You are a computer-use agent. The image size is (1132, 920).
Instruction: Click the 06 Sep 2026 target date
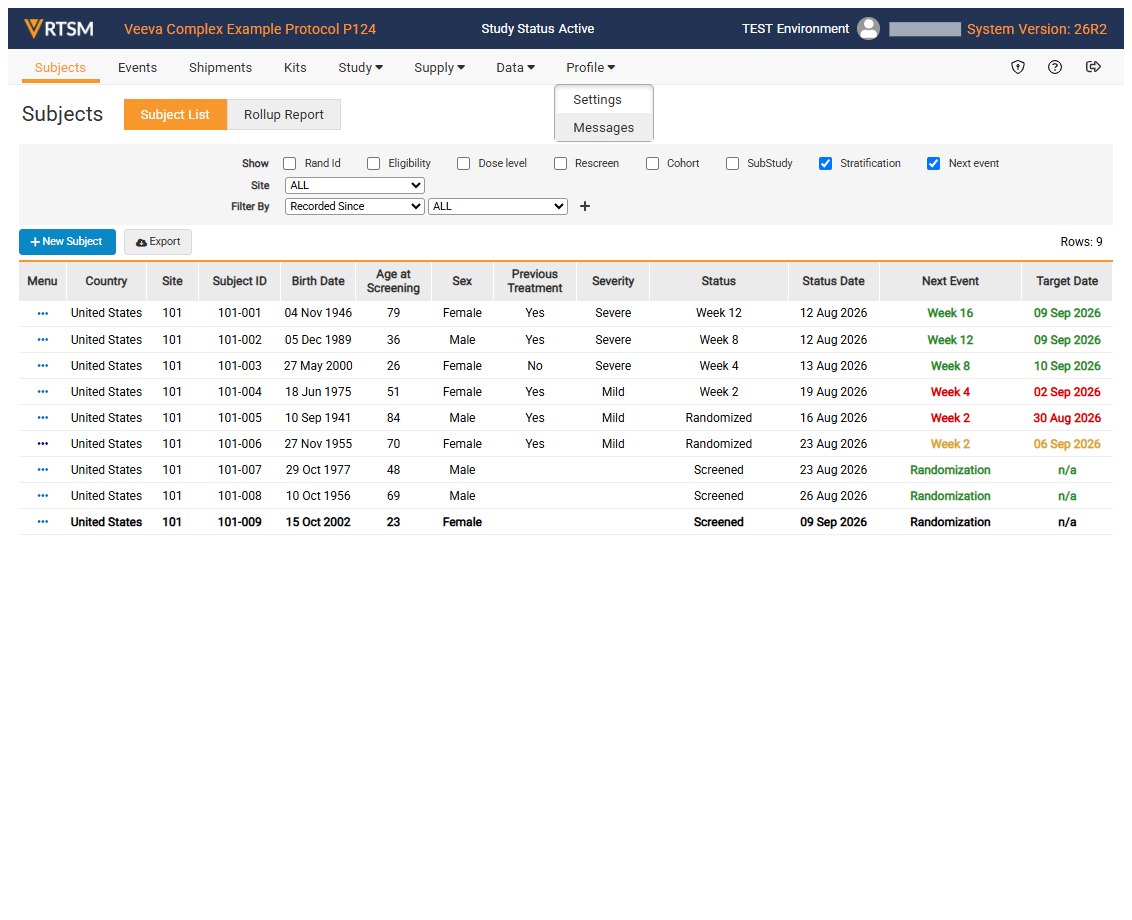pyautogui.click(x=1067, y=444)
